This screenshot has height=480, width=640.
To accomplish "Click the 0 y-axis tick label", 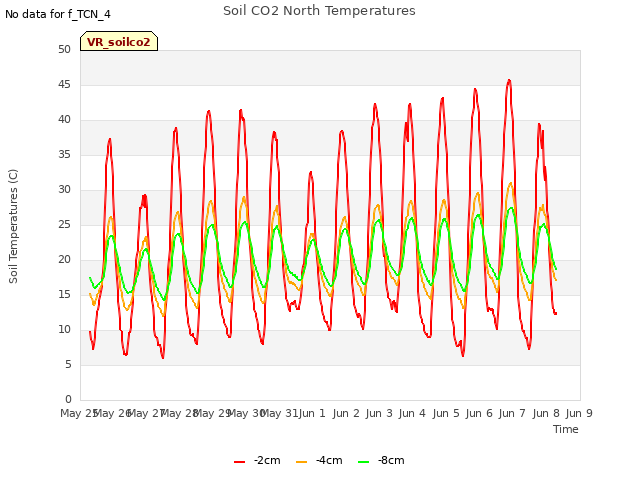I will point(68,399).
